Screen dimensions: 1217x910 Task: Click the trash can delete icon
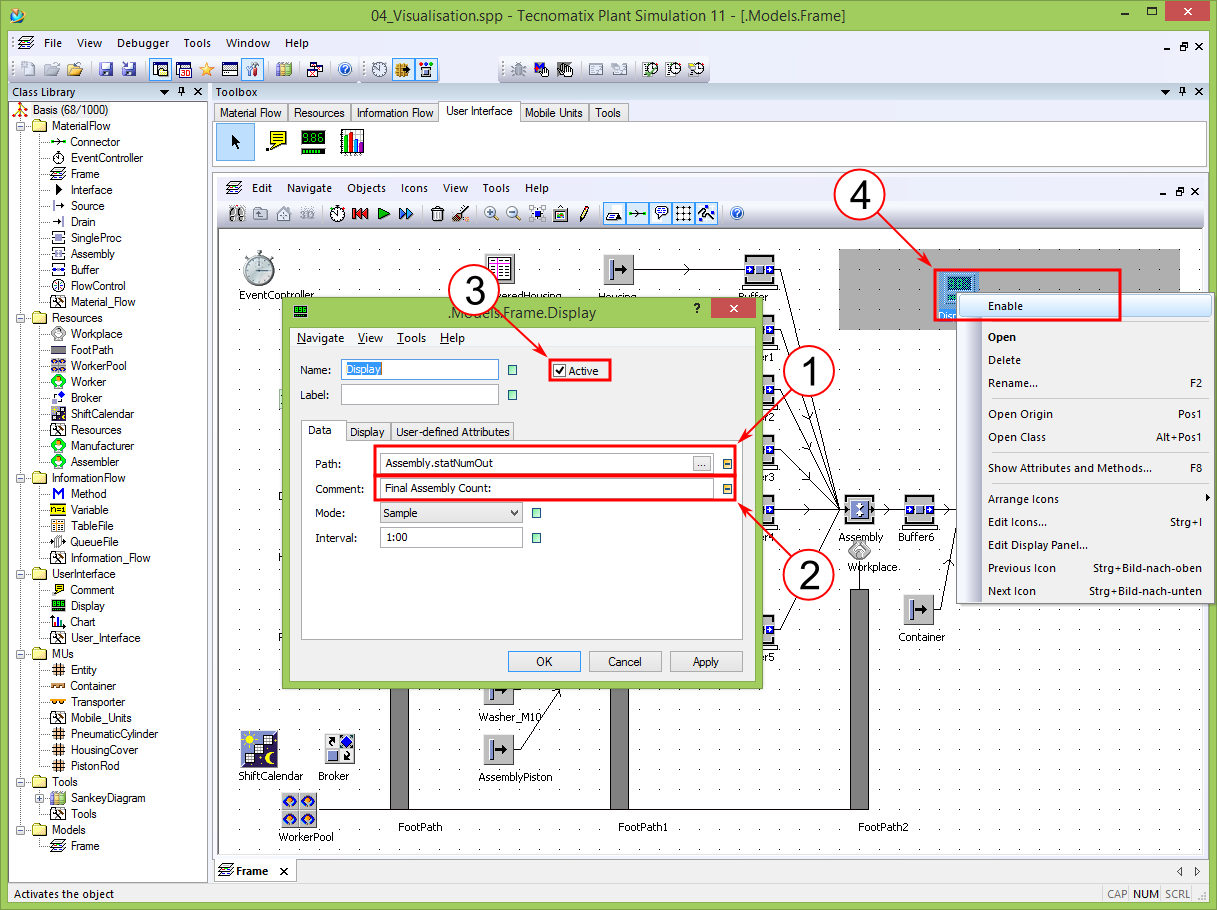[x=437, y=214]
